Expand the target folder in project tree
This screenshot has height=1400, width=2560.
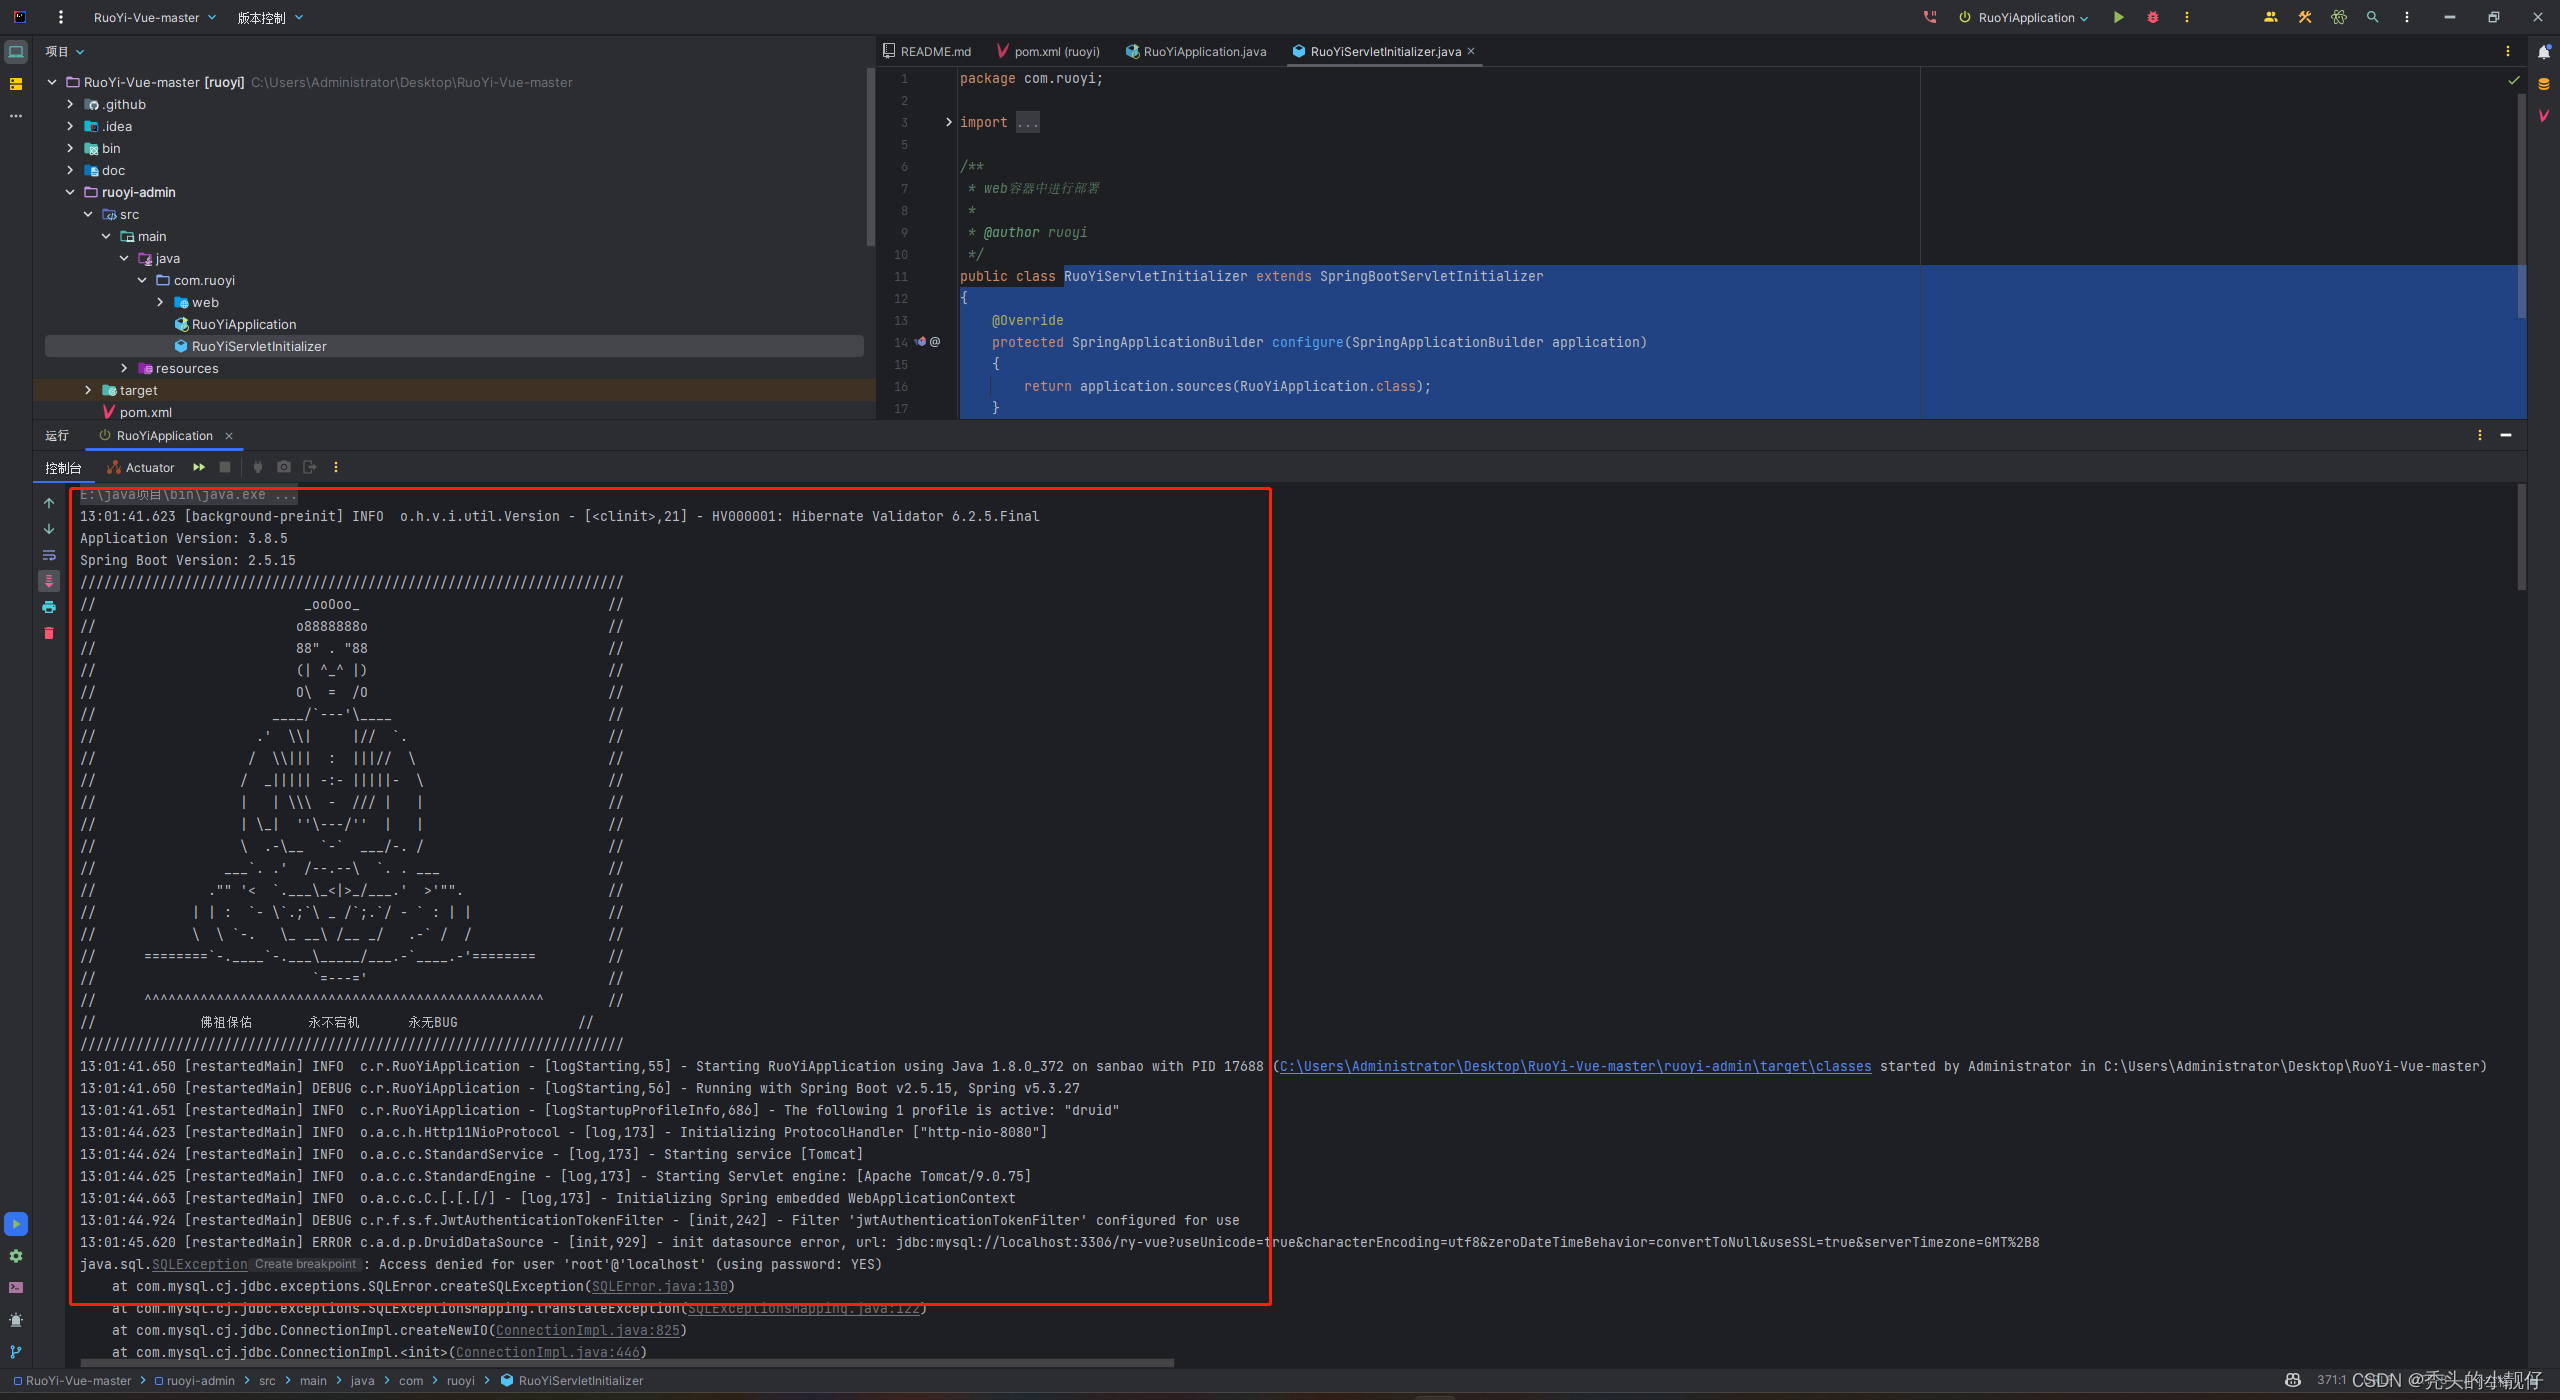point(88,390)
